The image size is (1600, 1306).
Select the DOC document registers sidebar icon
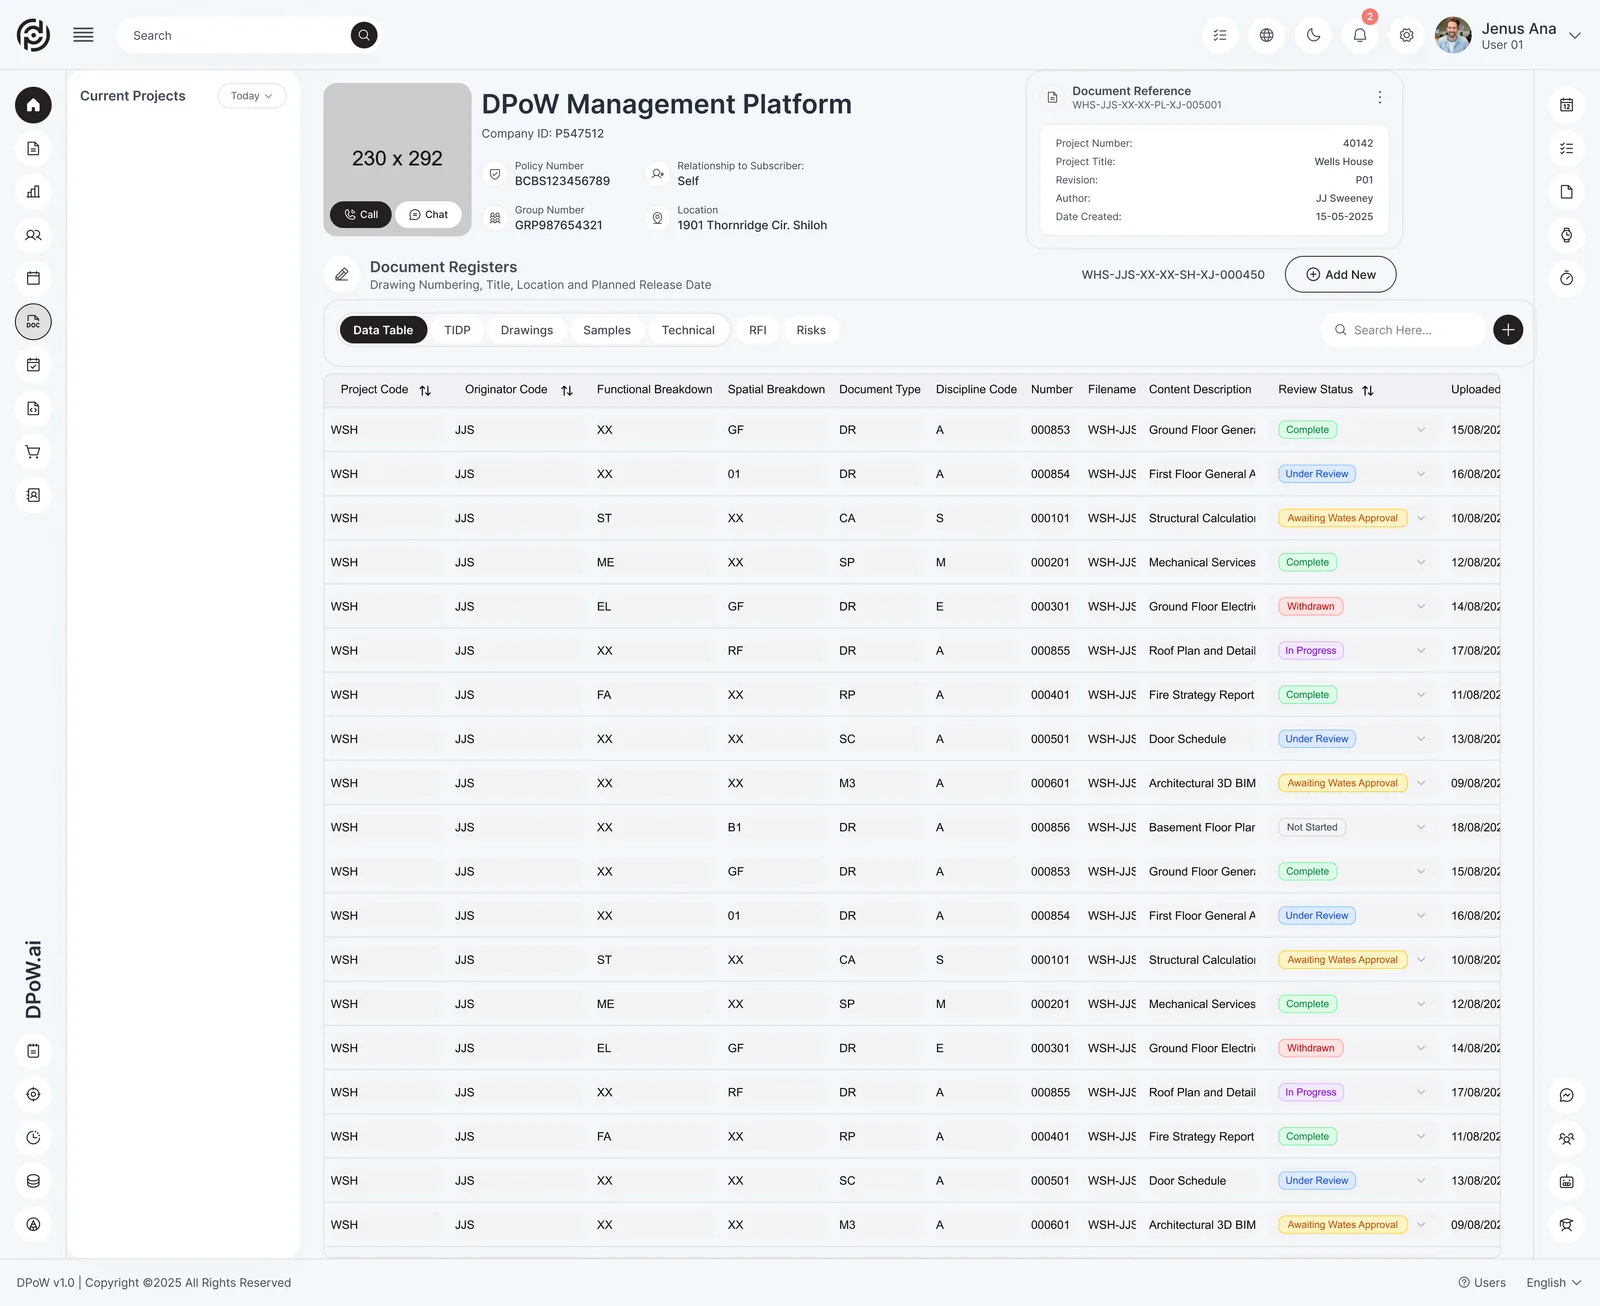click(x=33, y=322)
